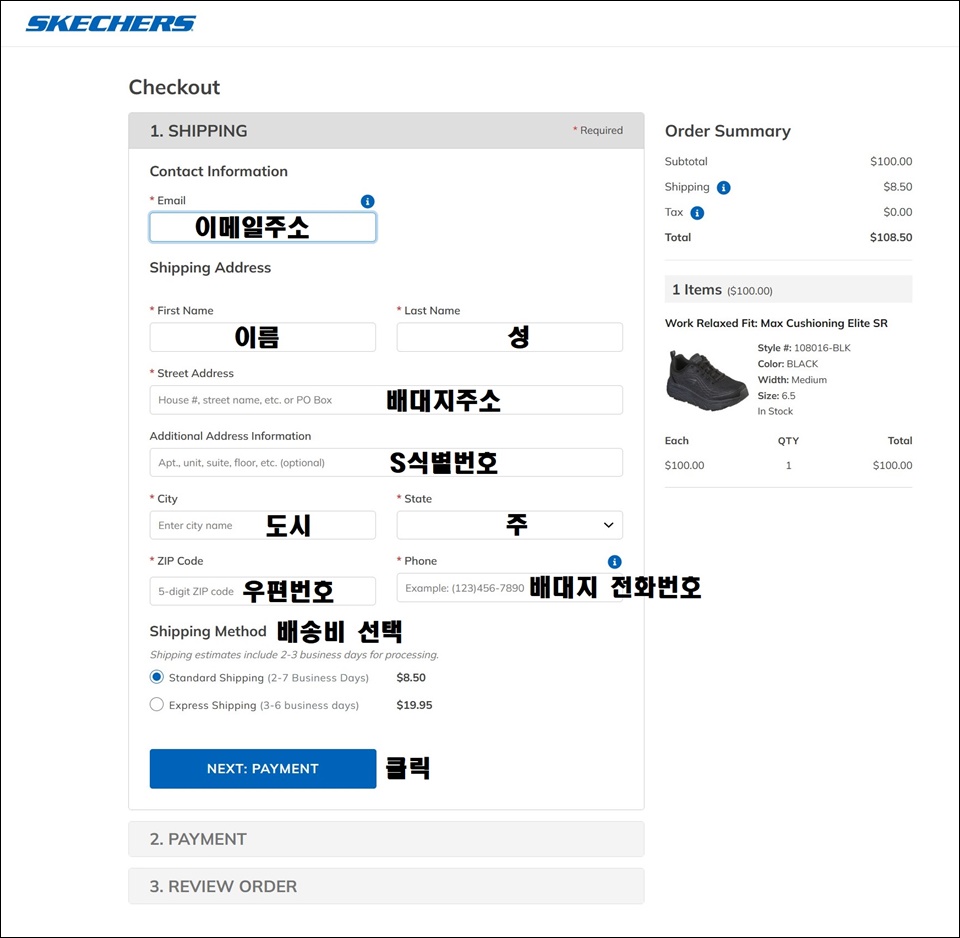Click the First Name field
Screen dimensions: 960x938
point(263,337)
